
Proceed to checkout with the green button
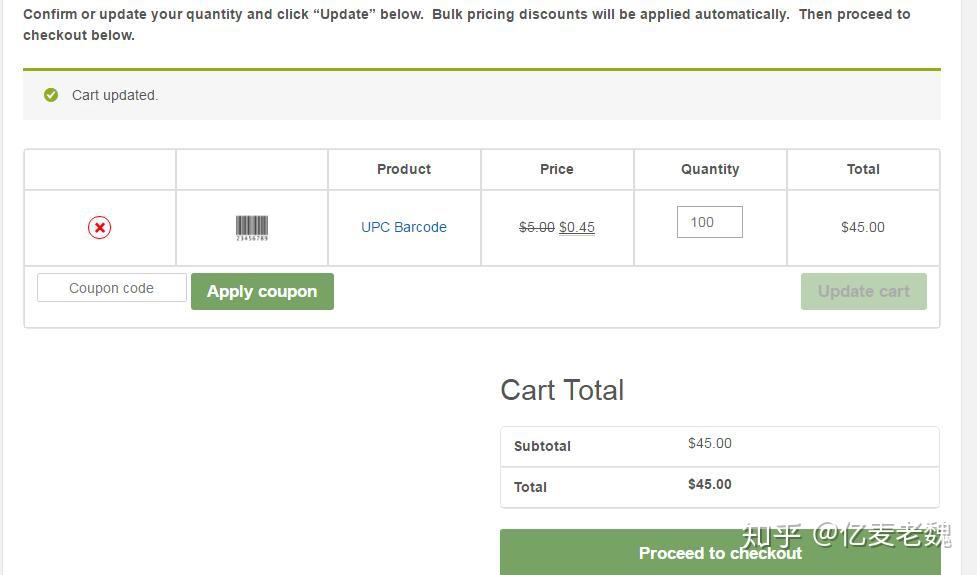(720, 552)
